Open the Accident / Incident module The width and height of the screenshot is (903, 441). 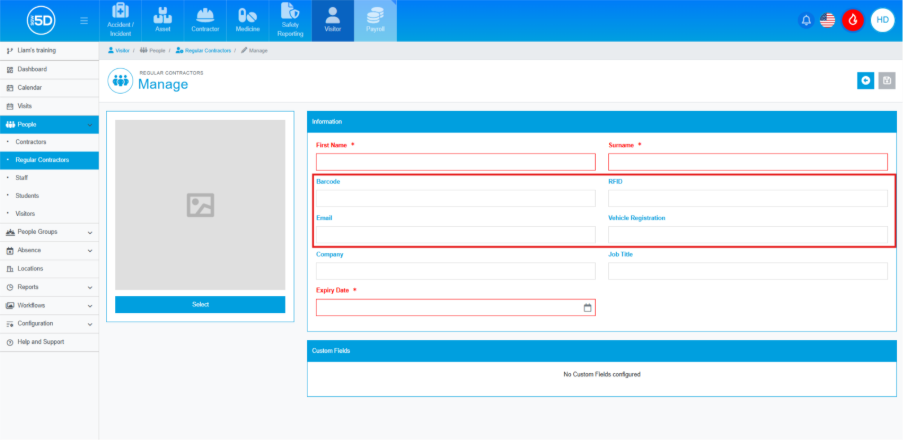[x=121, y=20]
